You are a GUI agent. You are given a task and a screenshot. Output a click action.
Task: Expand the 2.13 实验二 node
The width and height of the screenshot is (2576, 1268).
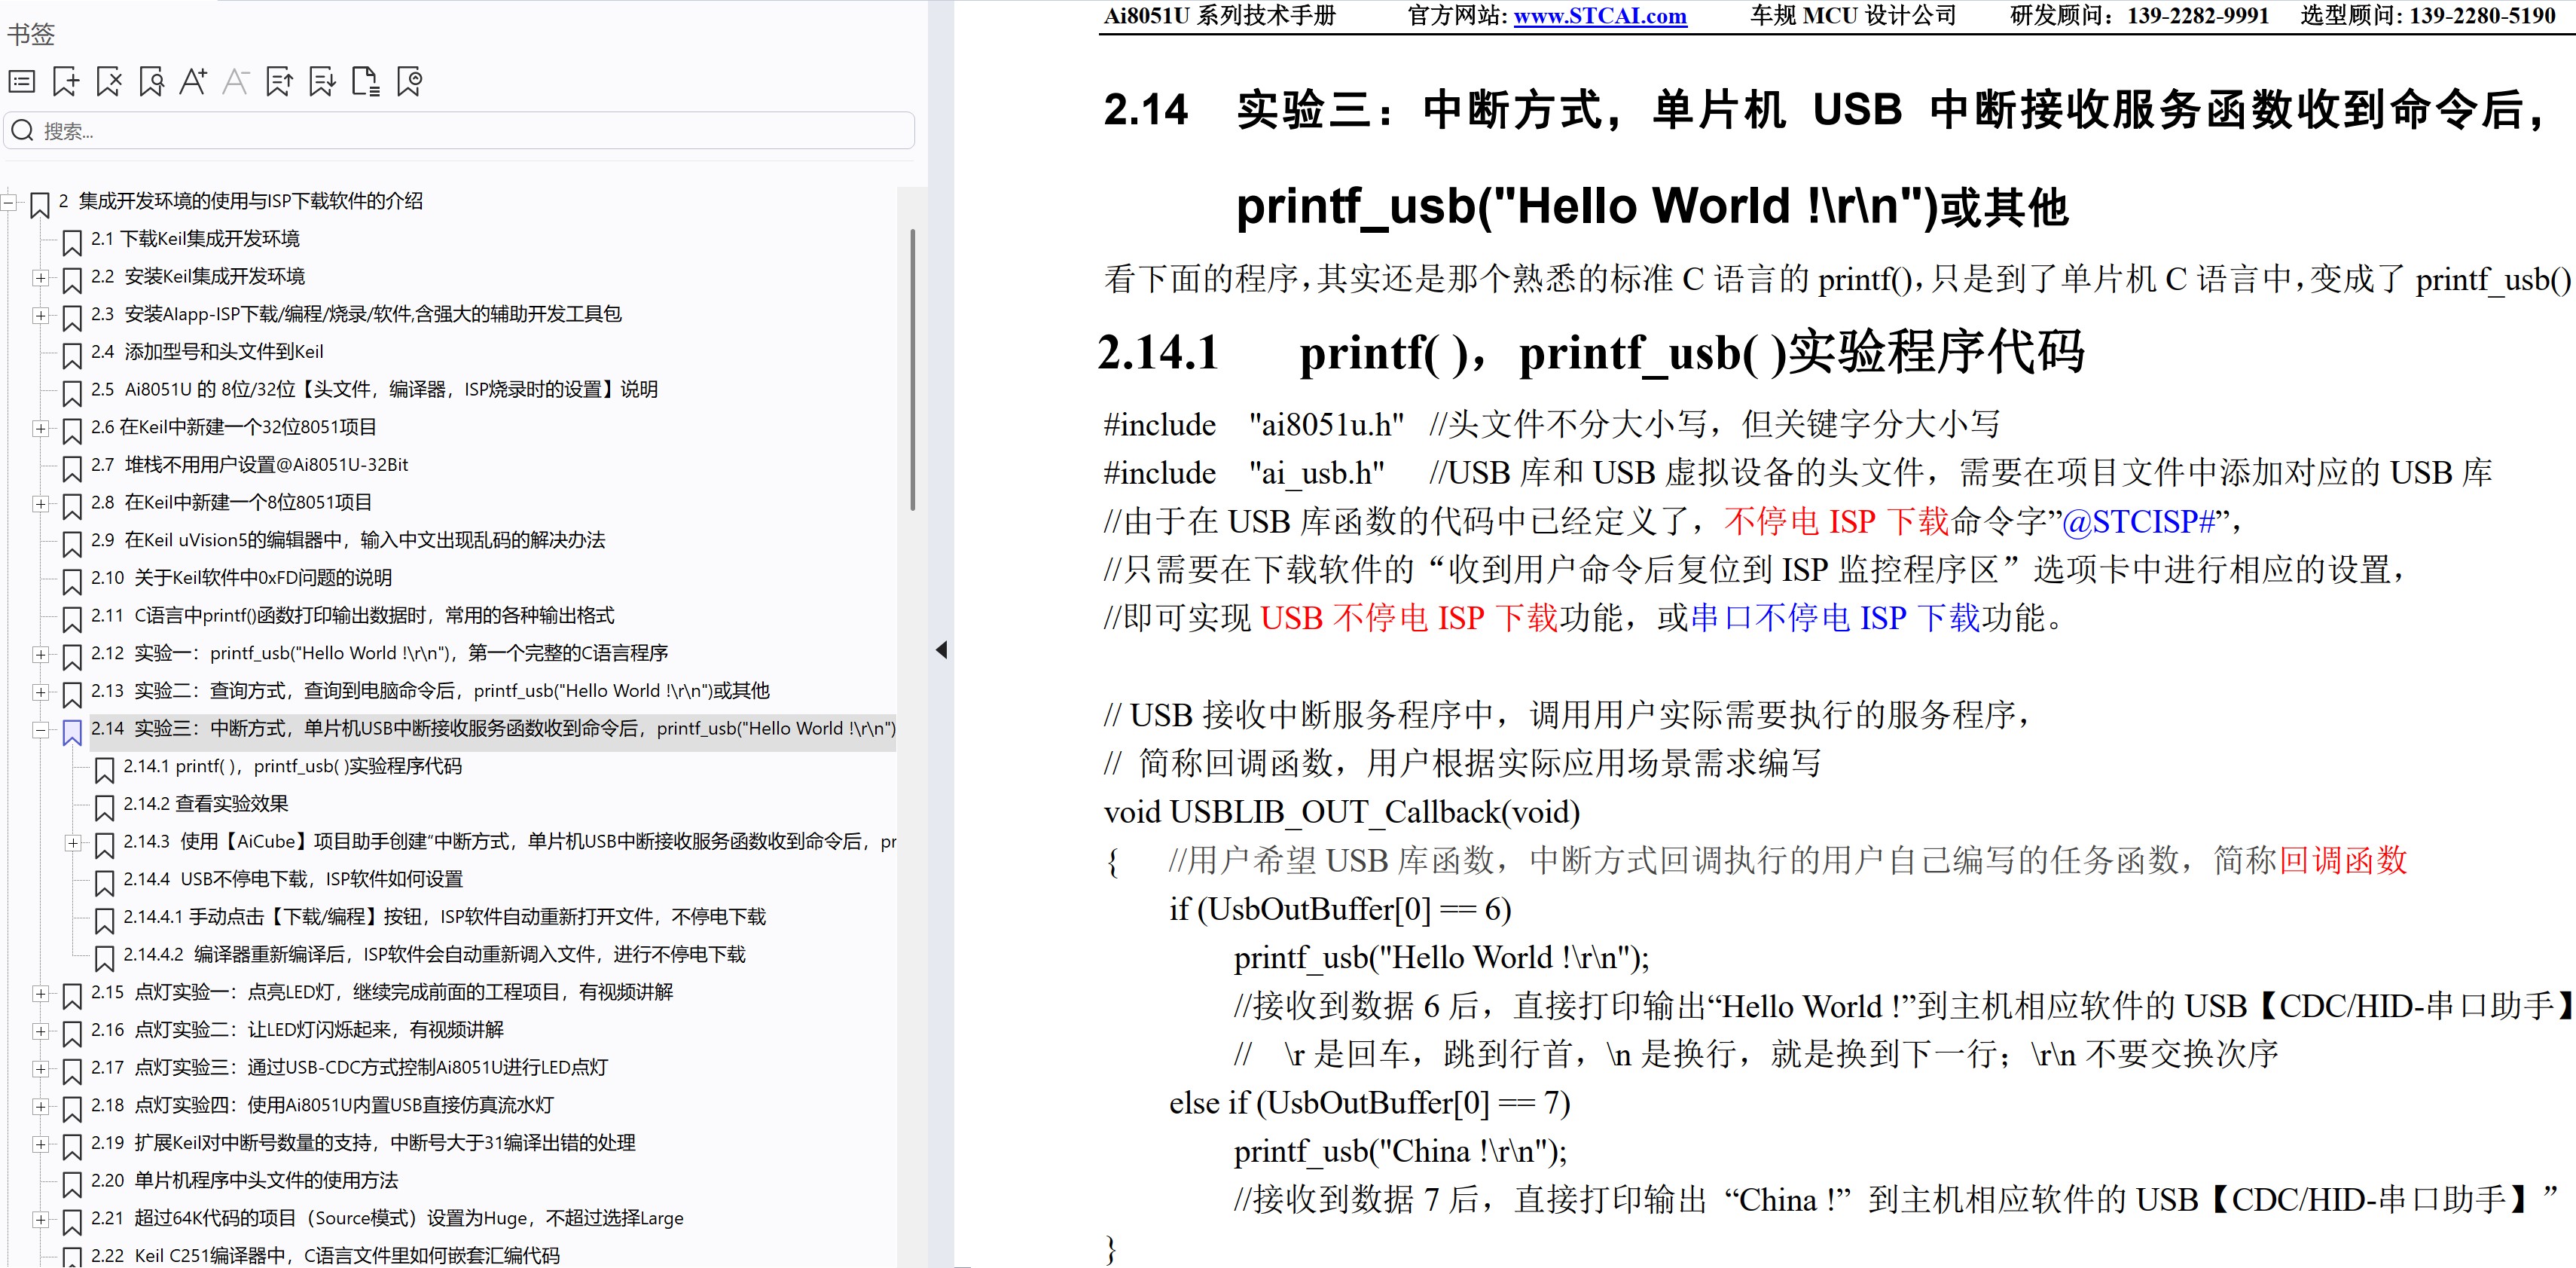[x=41, y=692]
